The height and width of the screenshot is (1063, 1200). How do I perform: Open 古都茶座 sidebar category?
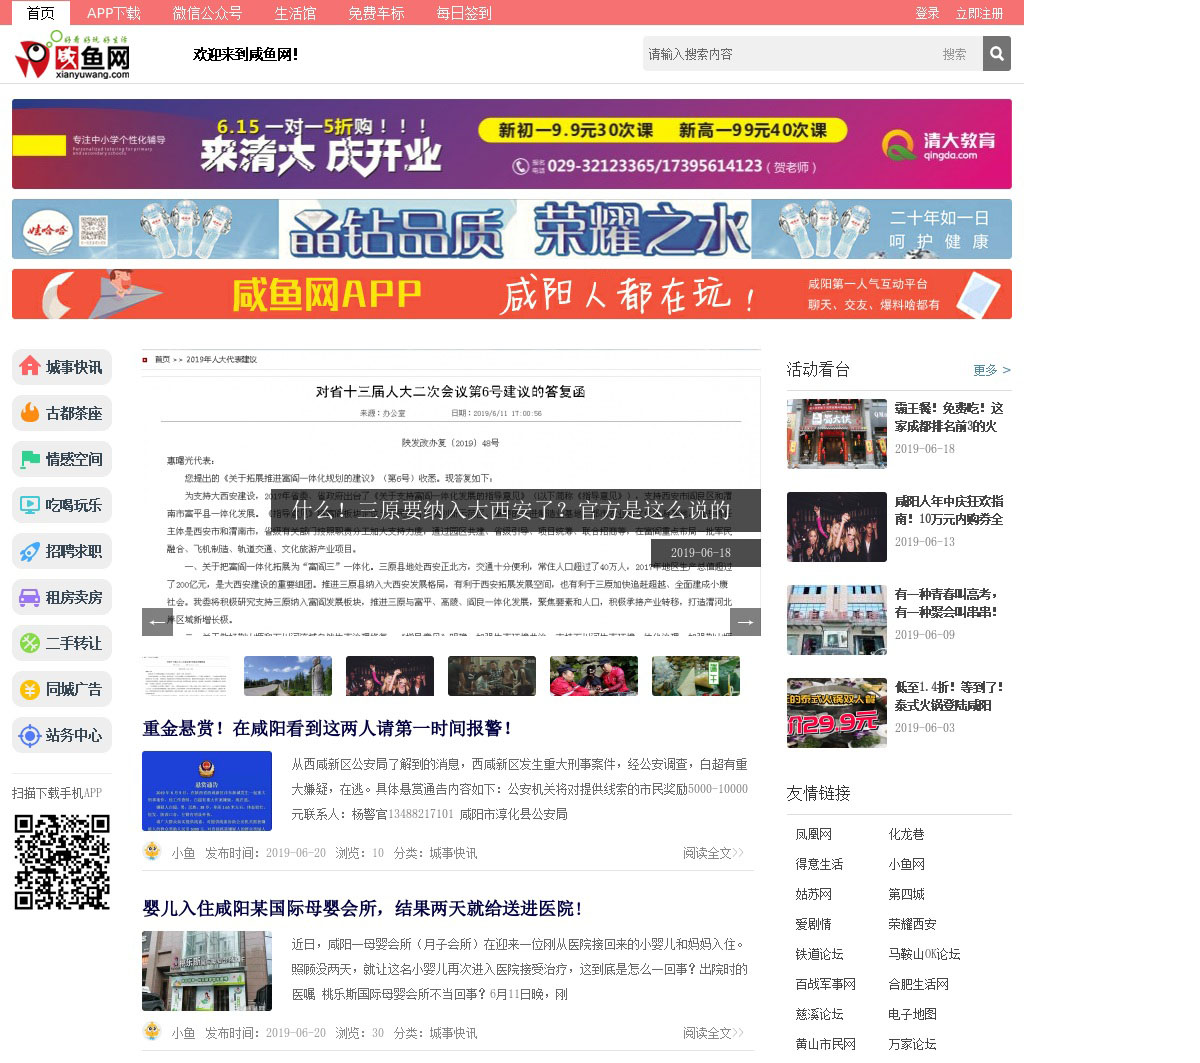pos(62,413)
